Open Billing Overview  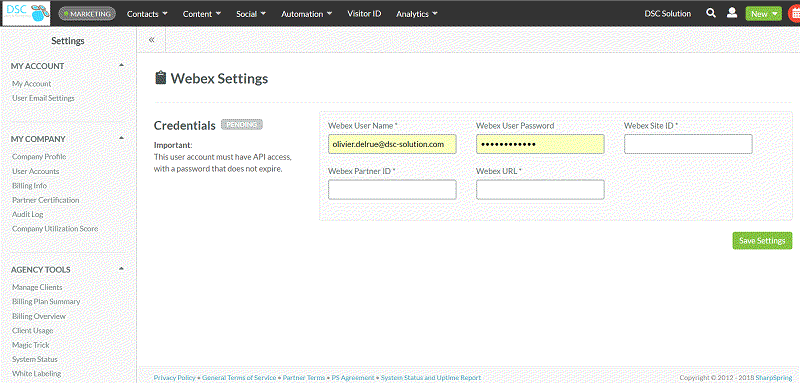coord(39,316)
